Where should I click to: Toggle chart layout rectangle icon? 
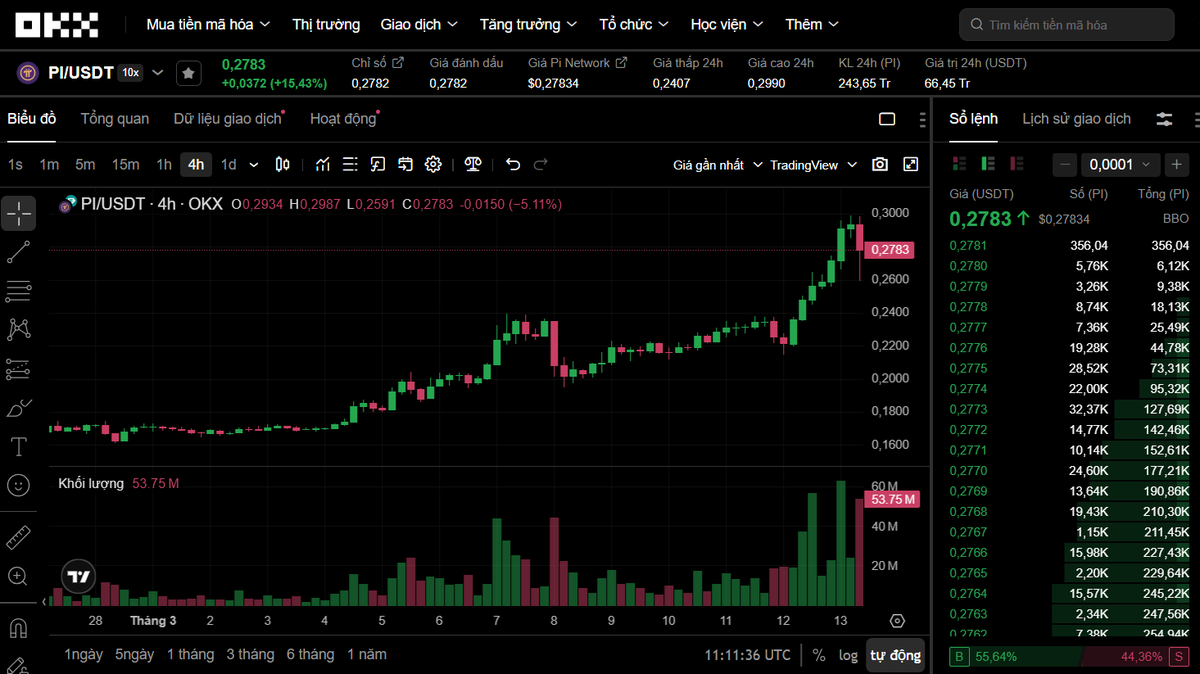(x=887, y=119)
